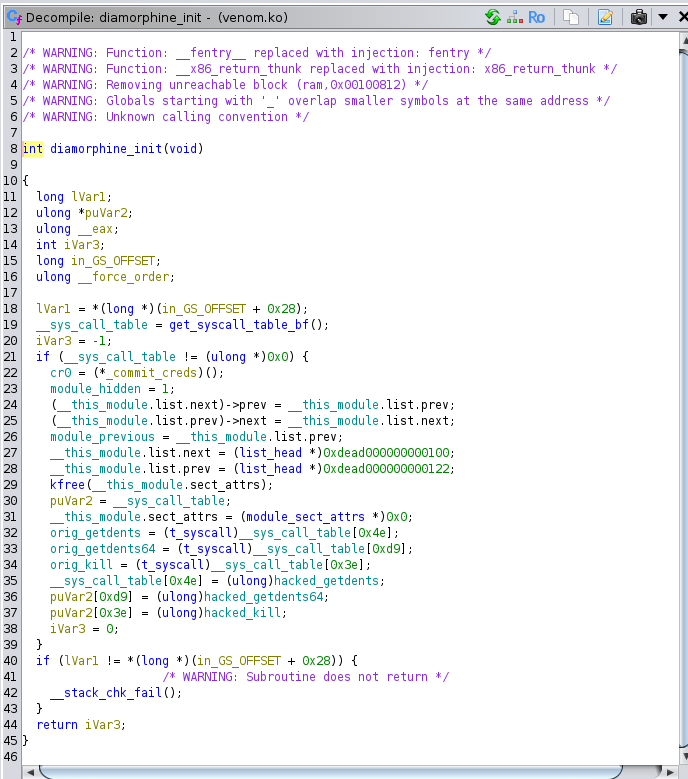Click 'in_GS_OFFSET' on line 15

pyautogui.click(x=113, y=261)
